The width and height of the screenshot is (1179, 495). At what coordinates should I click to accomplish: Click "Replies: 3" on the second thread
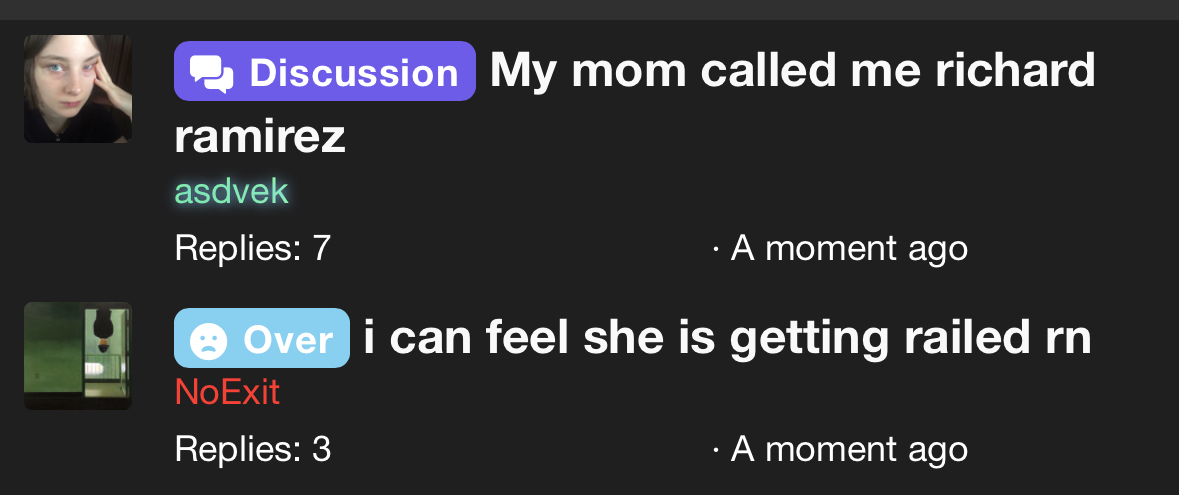(252, 448)
